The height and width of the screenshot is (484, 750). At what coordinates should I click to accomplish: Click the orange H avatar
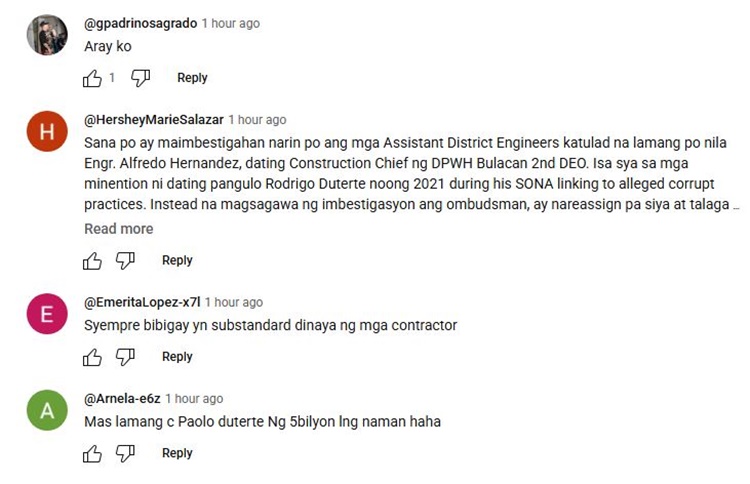[47, 131]
